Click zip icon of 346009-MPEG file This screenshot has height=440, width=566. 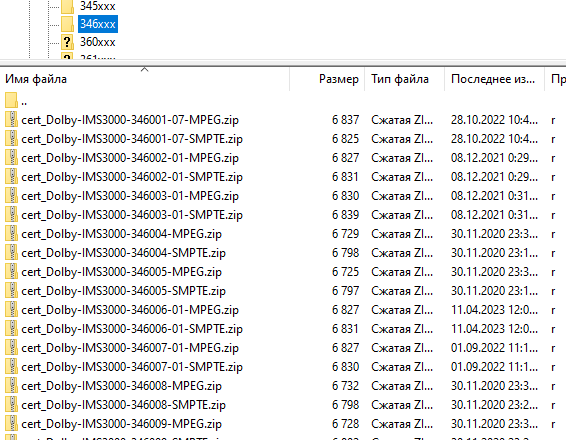12,423
